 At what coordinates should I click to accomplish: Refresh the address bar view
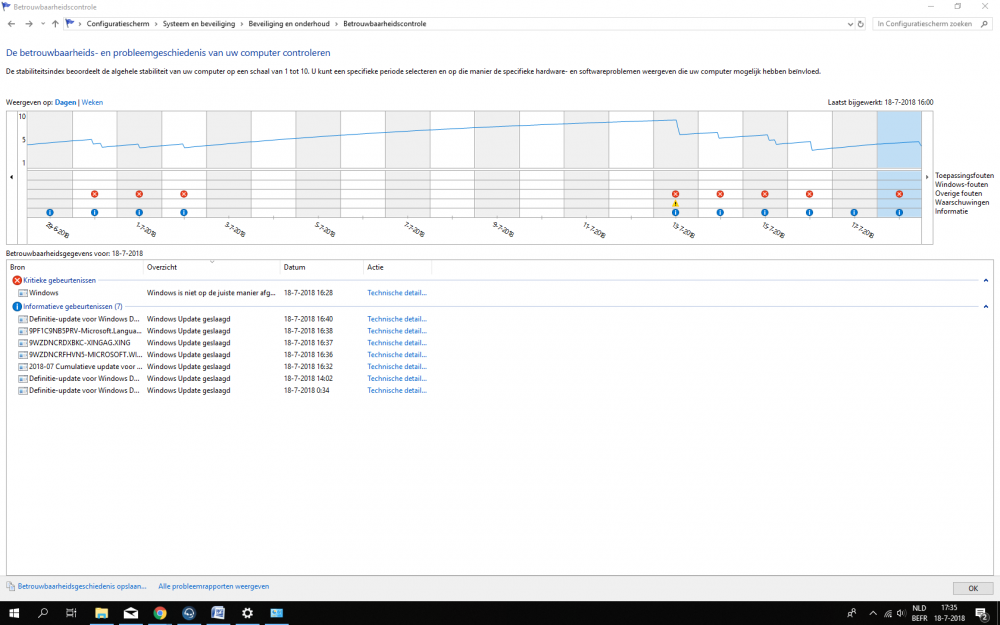860,24
